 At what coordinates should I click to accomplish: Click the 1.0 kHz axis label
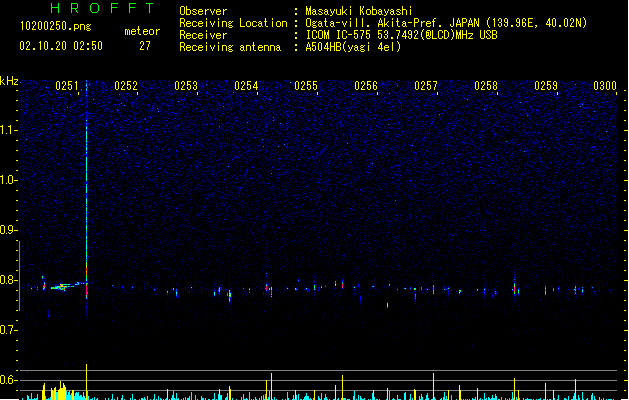coord(8,180)
